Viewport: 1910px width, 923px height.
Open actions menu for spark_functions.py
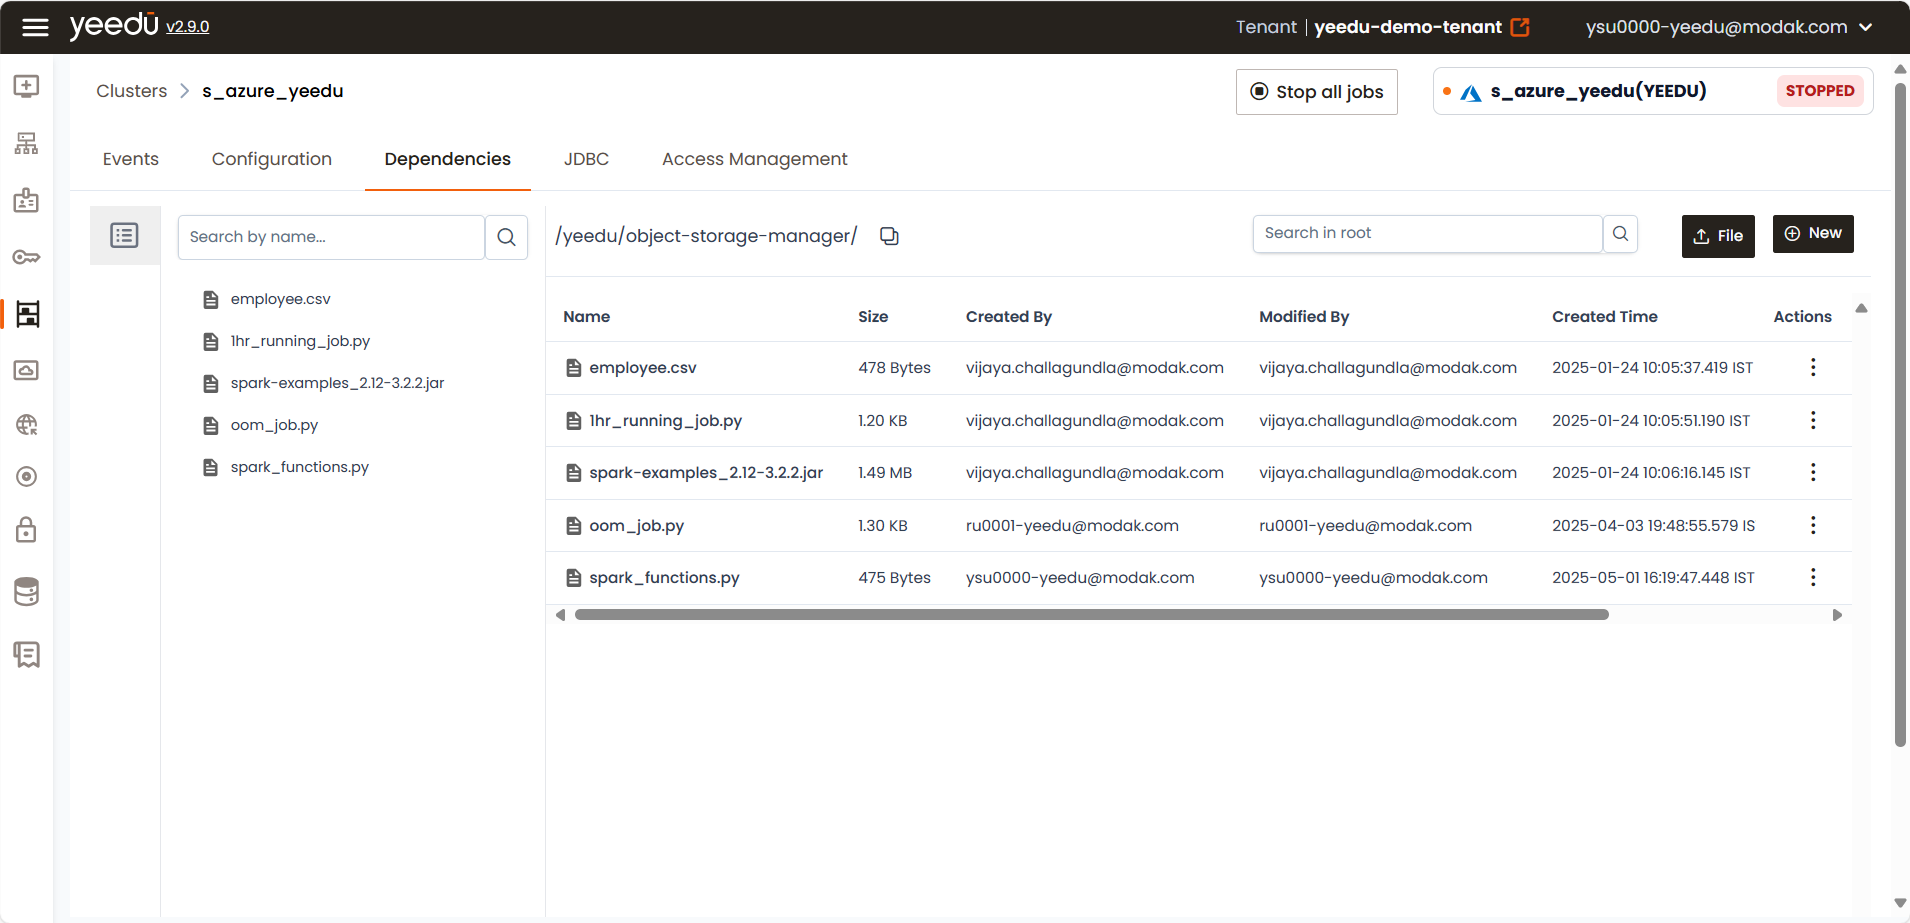1813,577
